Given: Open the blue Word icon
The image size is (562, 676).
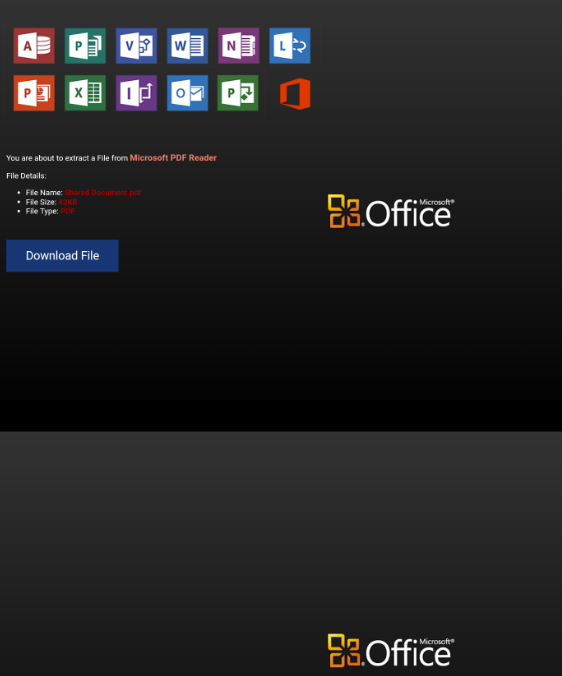Looking at the screenshot, I should pyautogui.click(x=187, y=46).
